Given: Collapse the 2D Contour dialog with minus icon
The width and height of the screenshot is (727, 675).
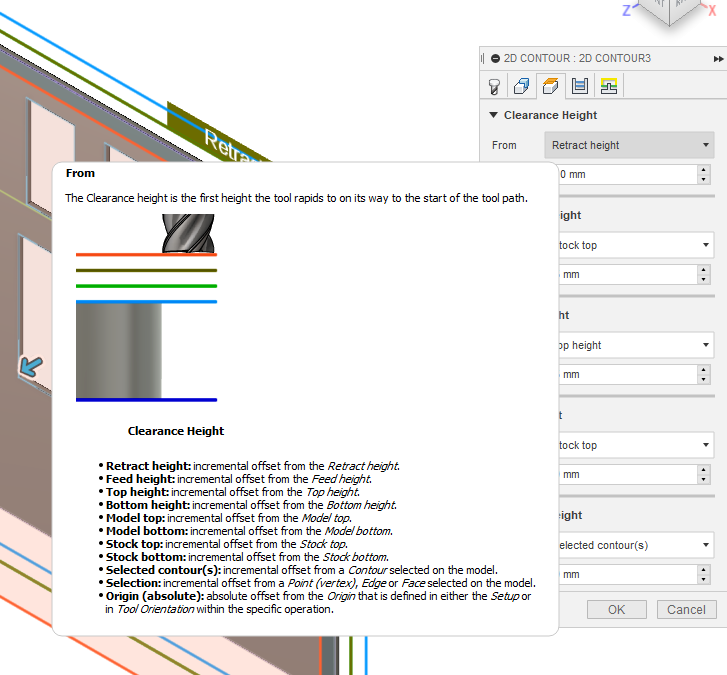Looking at the screenshot, I should pyautogui.click(x=495, y=59).
